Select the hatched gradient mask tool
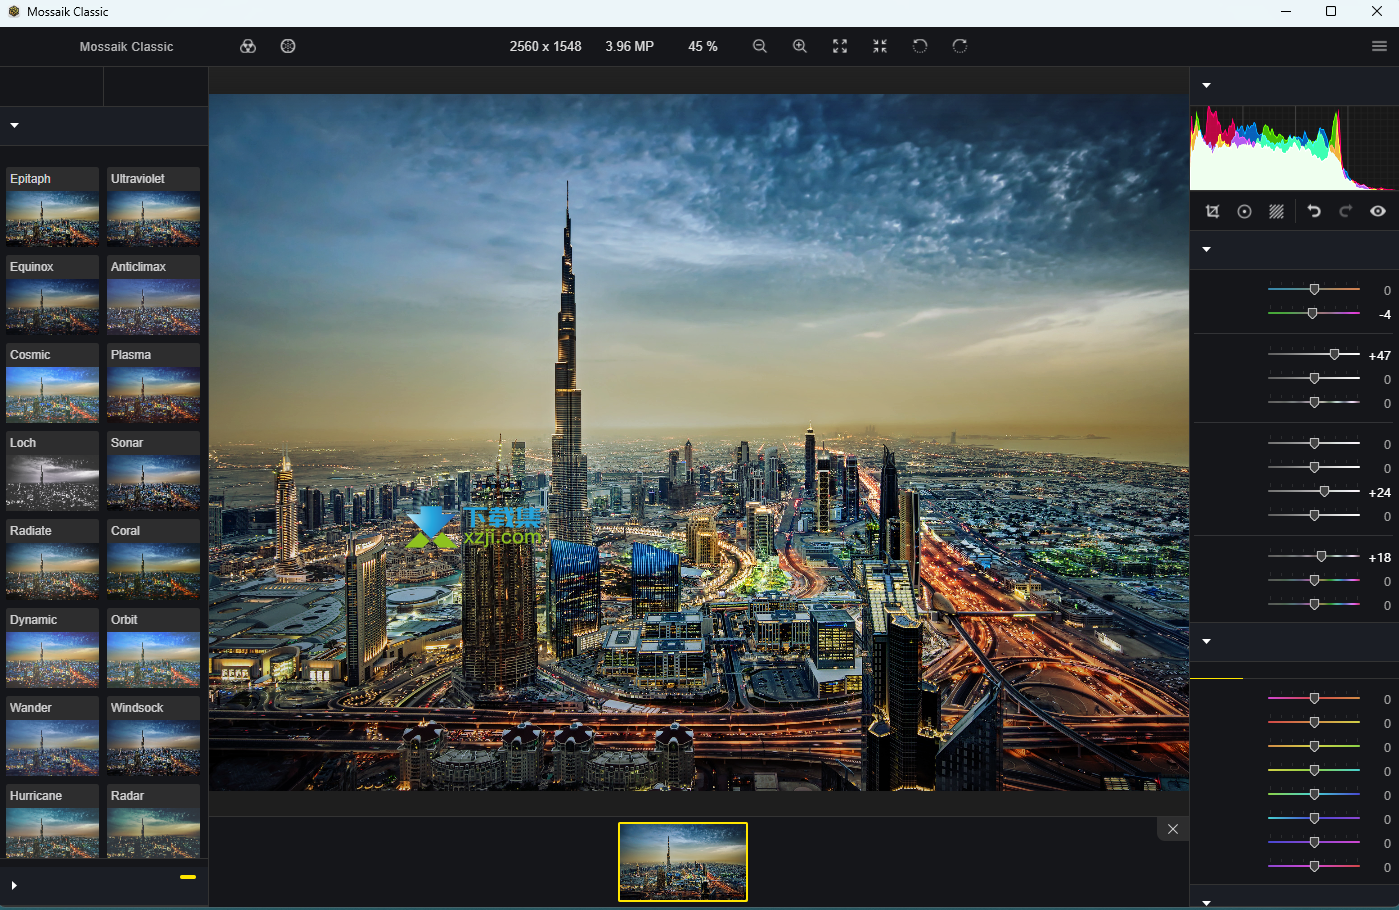This screenshot has height=910, width=1399. point(1276,211)
